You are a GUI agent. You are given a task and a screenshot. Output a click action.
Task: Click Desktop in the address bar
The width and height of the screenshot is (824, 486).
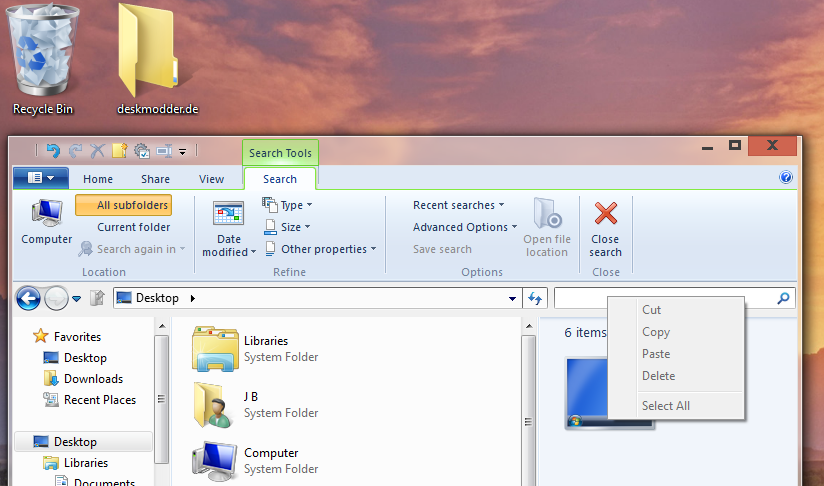coord(157,298)
